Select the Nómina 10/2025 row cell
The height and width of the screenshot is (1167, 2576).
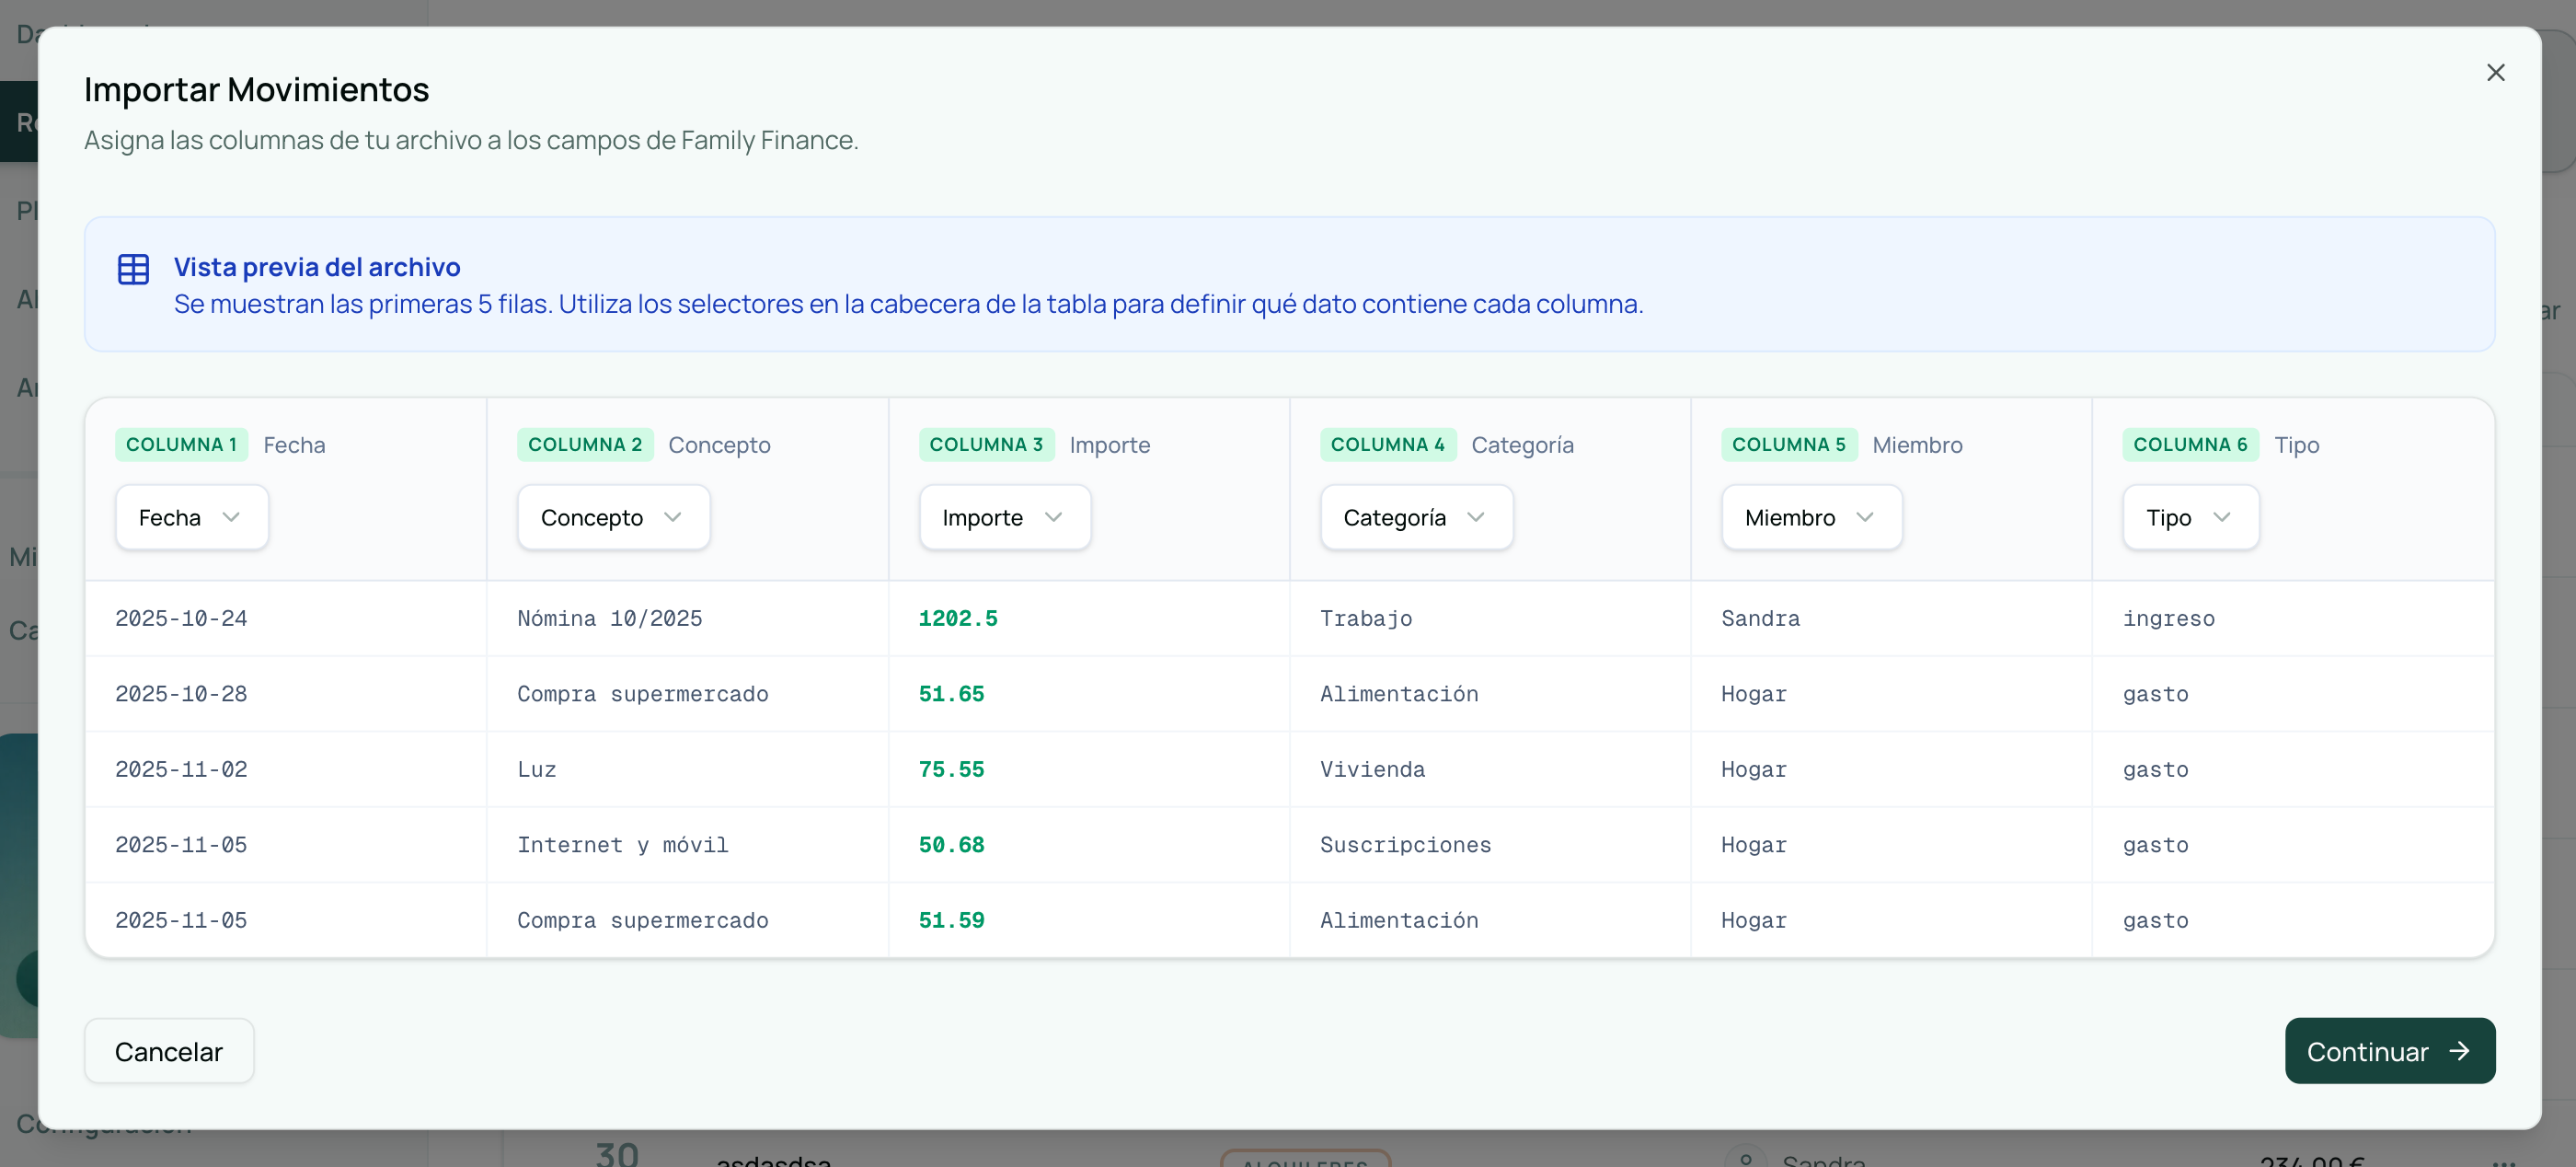[x=609, y=618]
